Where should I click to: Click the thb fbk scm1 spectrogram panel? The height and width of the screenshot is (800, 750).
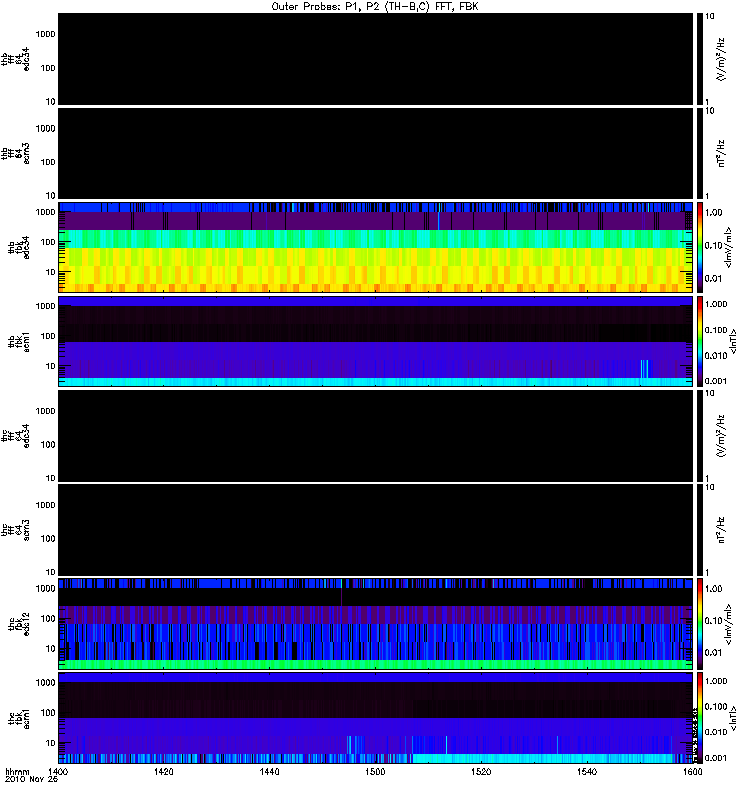tap(375, 341)
